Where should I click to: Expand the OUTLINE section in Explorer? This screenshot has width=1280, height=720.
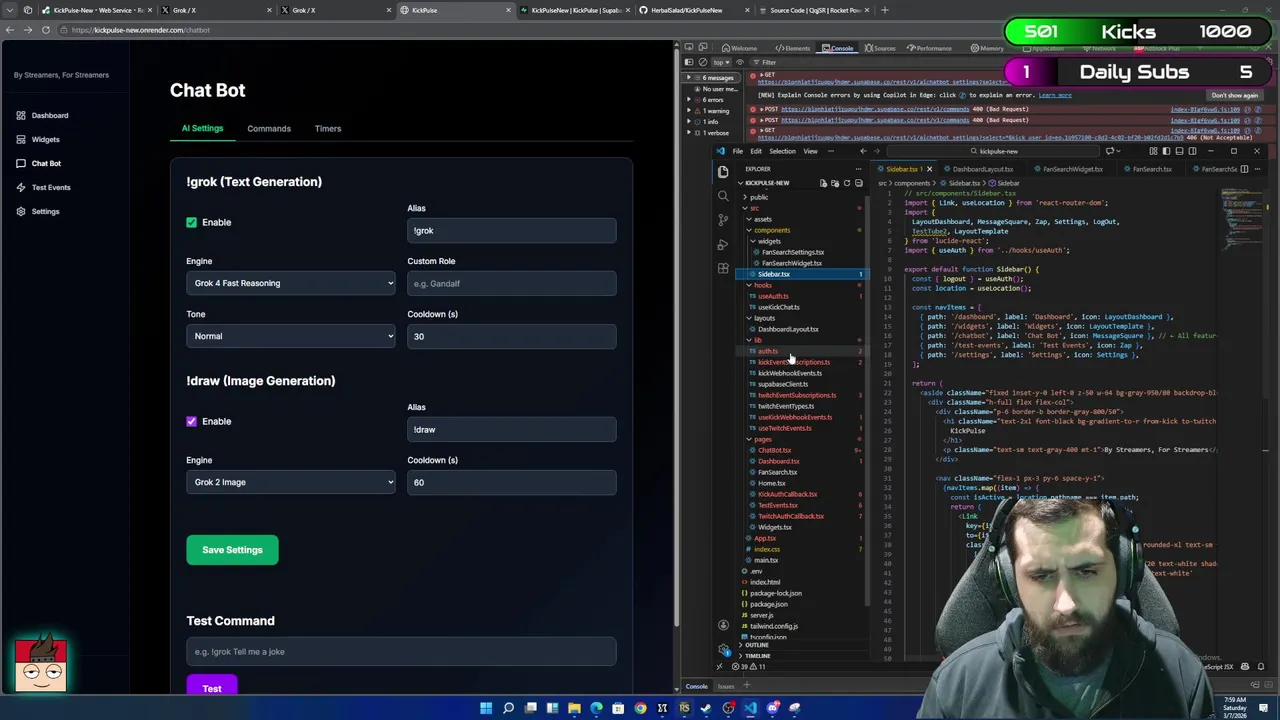(757, 645)
